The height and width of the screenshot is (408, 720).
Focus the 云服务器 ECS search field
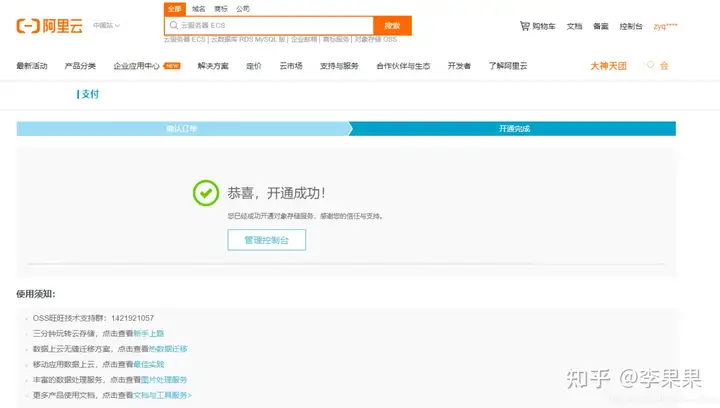click(x=269, y=25)
